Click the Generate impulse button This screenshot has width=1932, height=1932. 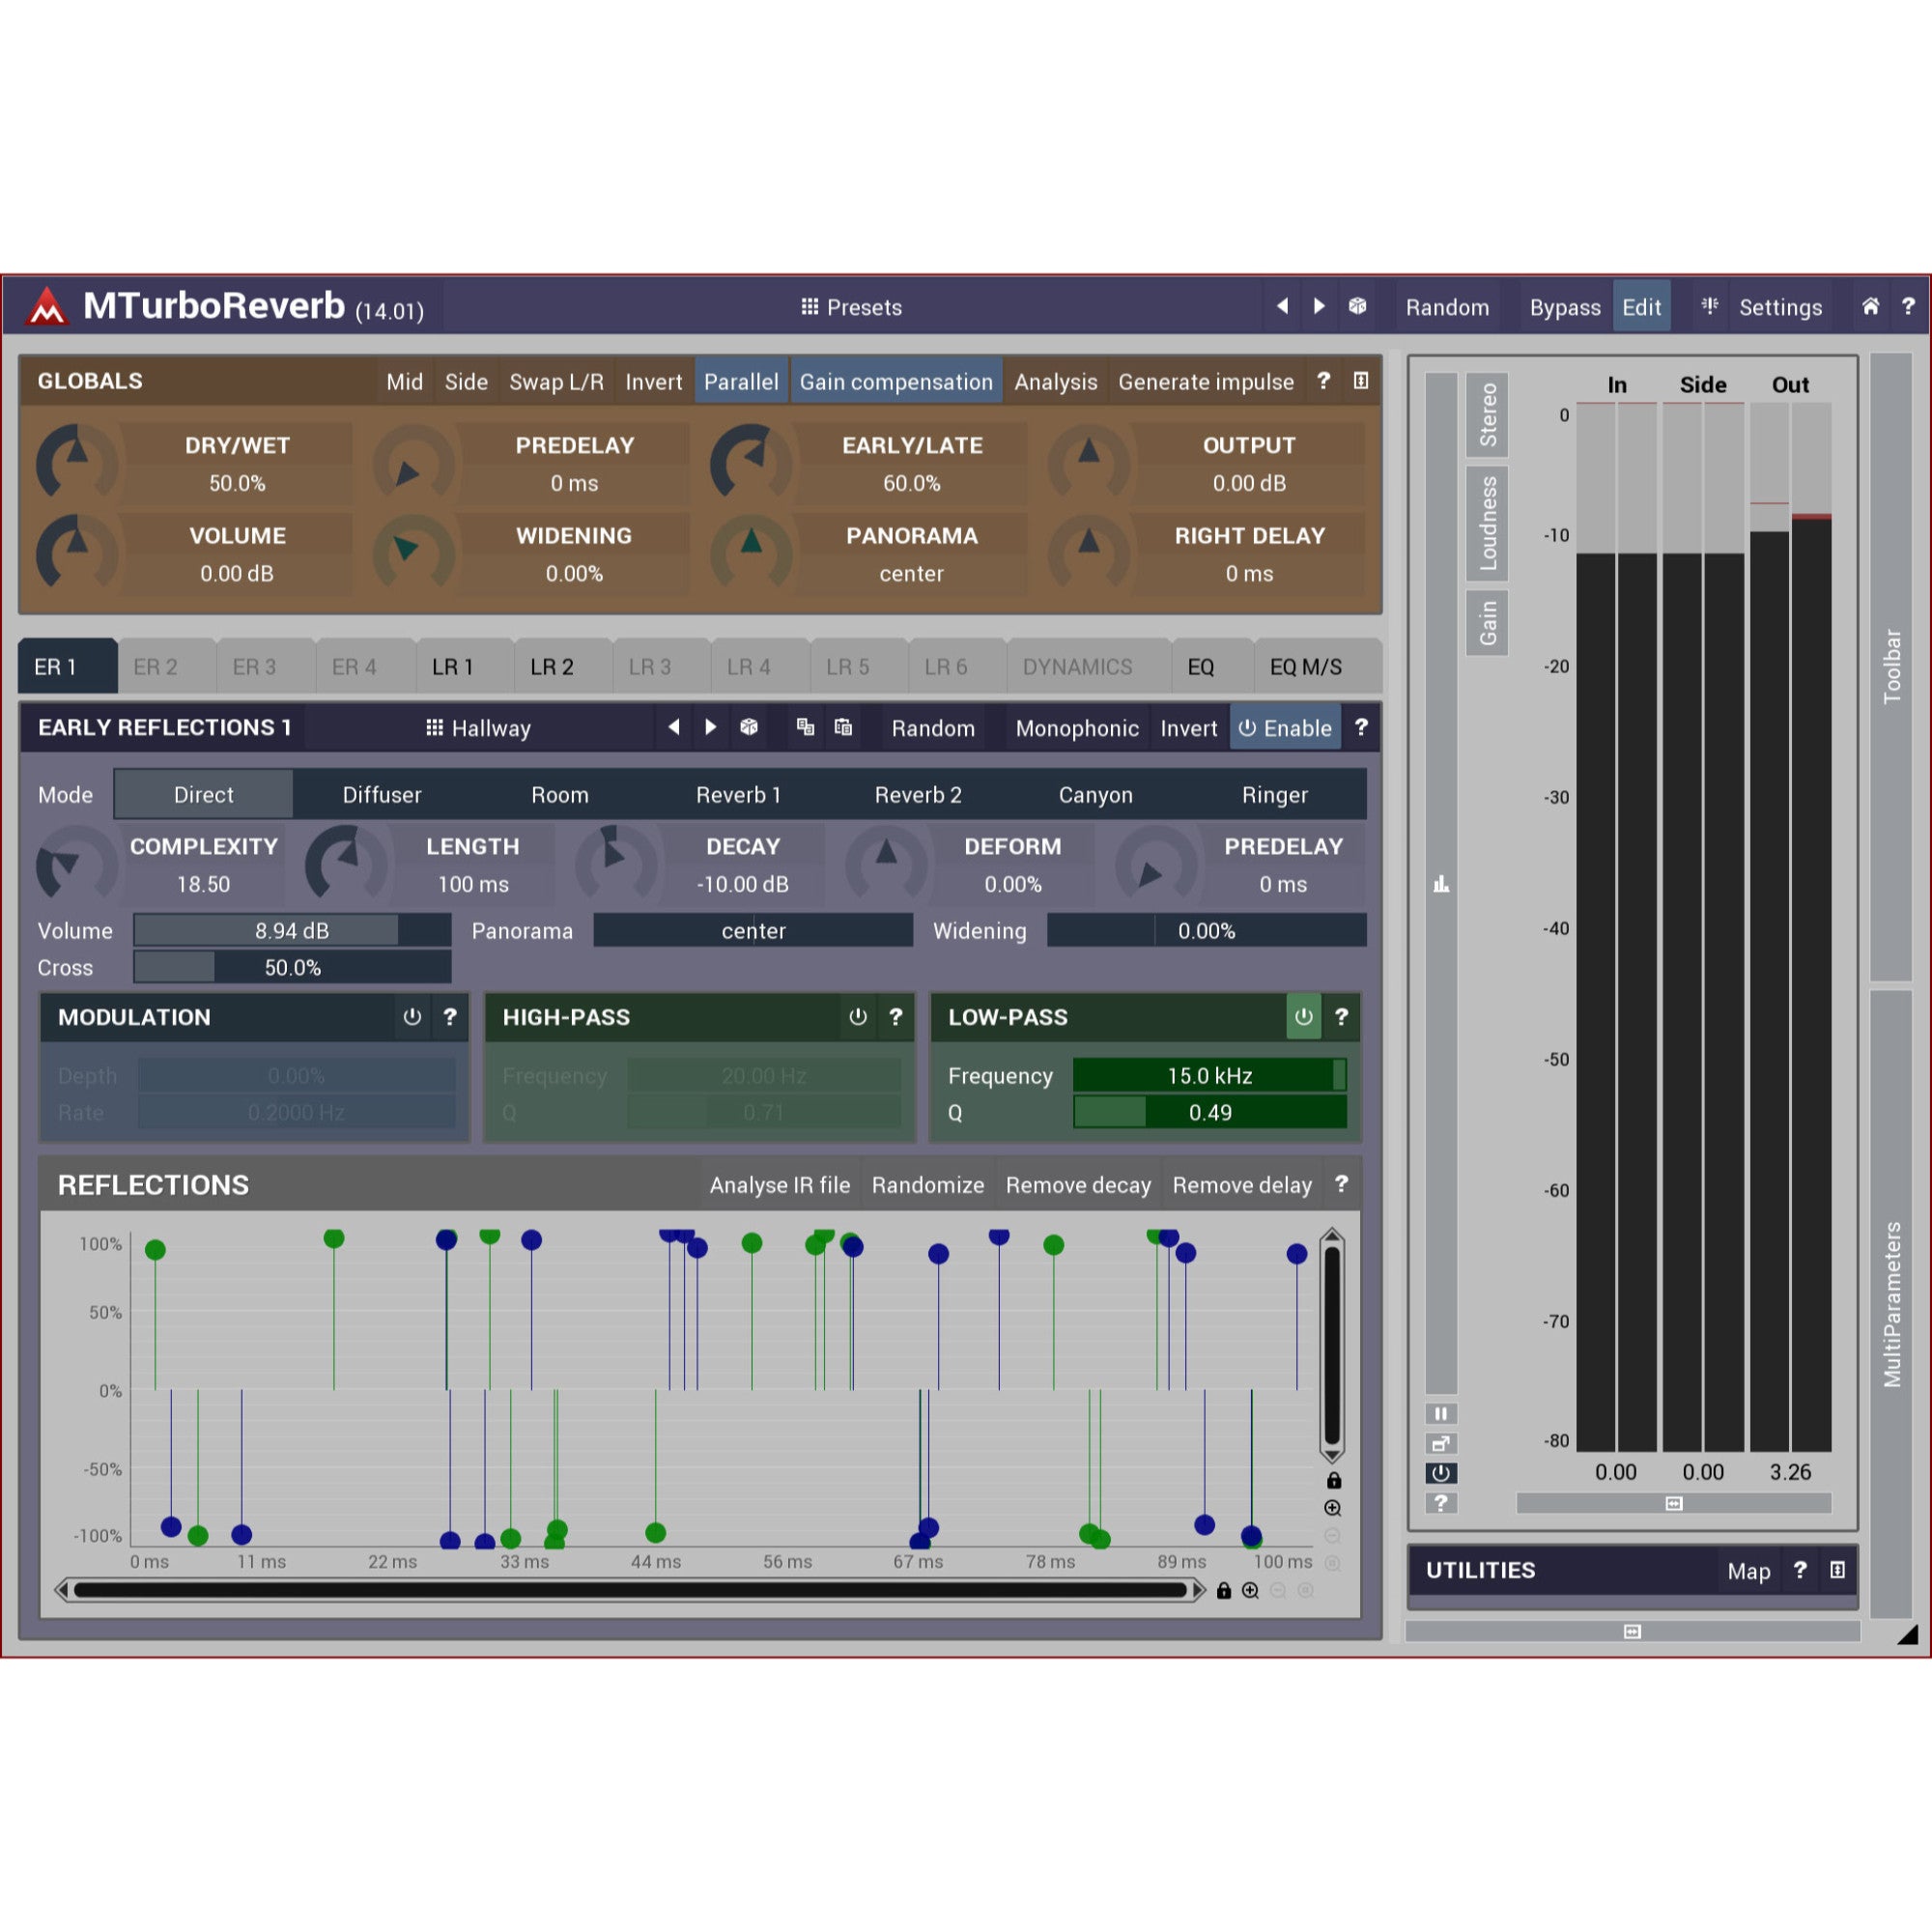[1205, 381]
